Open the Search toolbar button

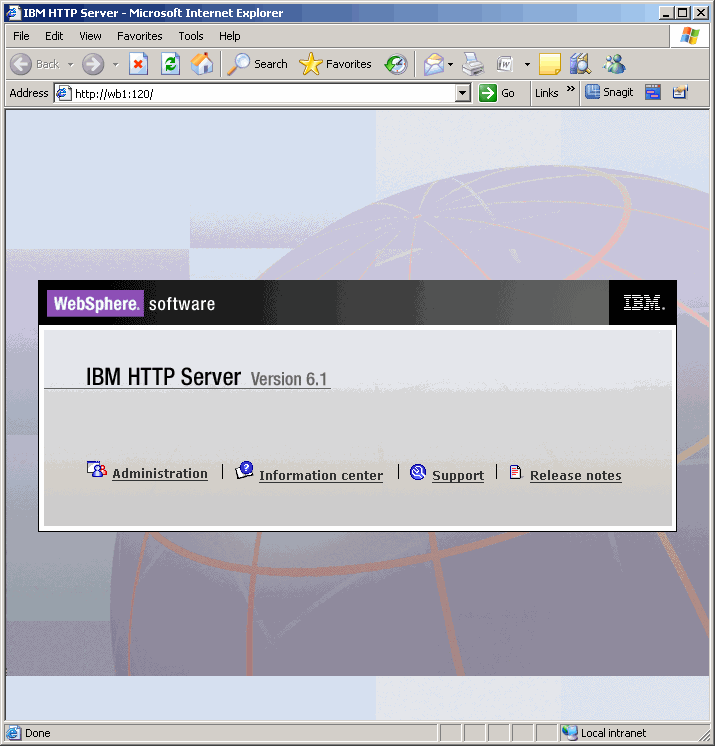click(x=258, y=64)
